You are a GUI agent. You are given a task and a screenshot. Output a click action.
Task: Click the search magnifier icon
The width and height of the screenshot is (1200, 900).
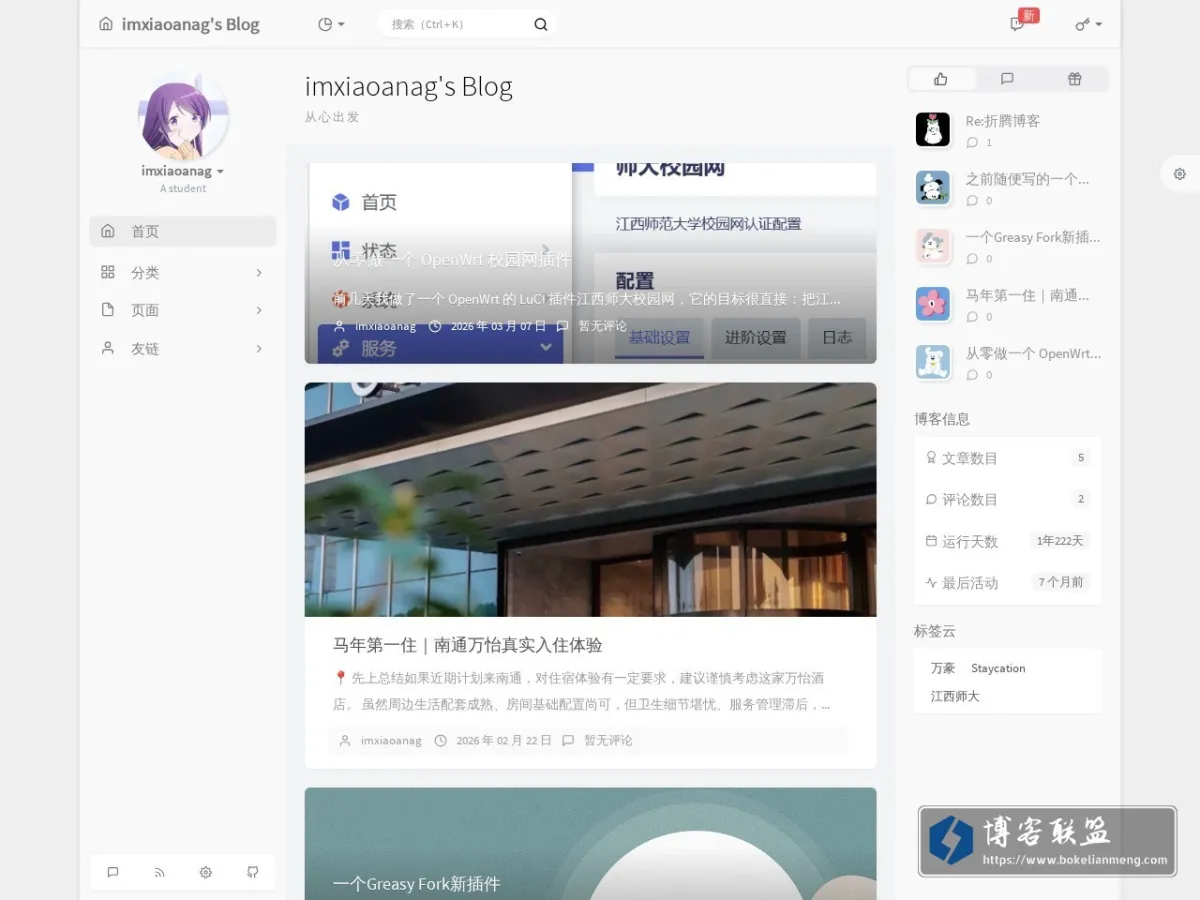pos(541,24)
